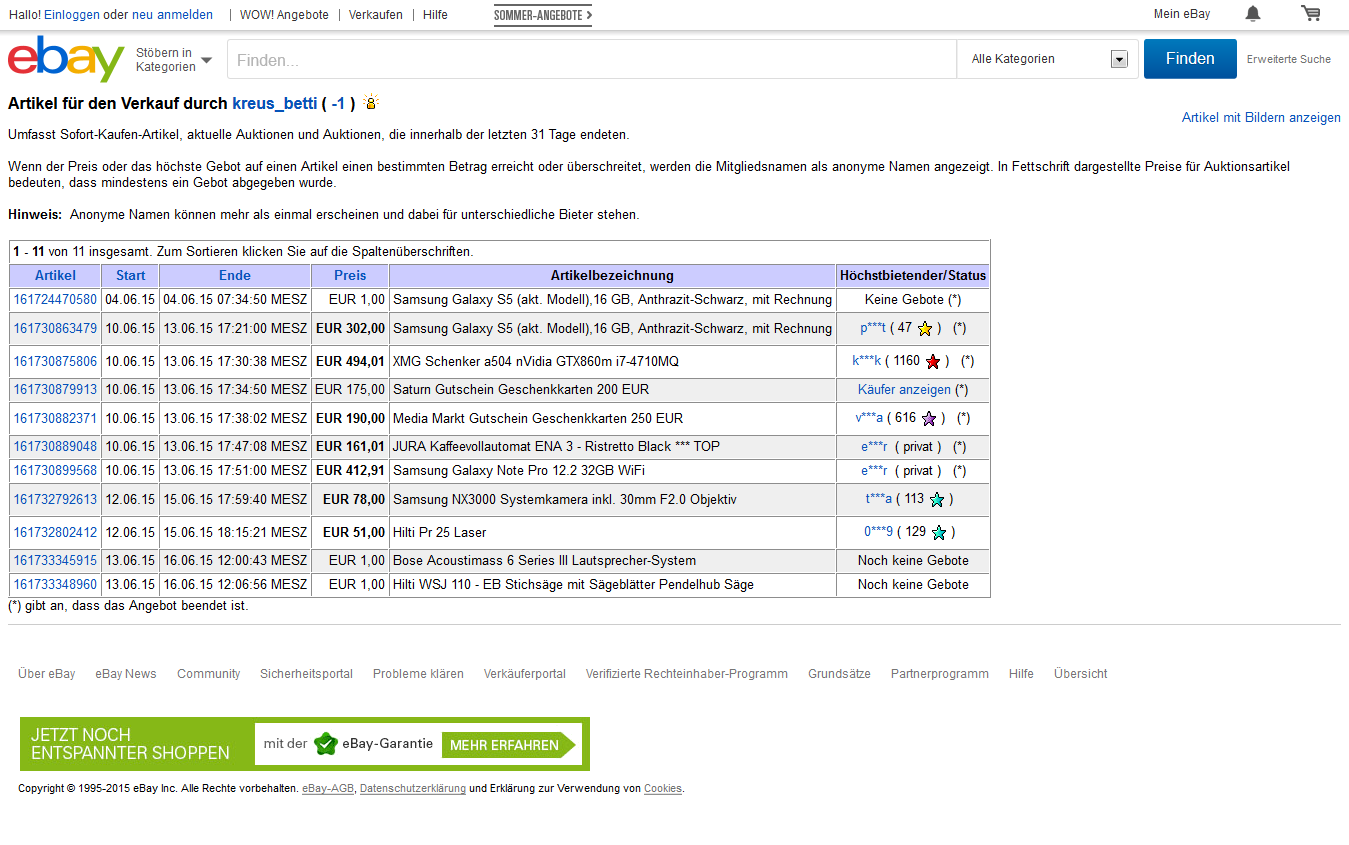Open Erweiterte Suche link
The width and height of the screenshot is (1349, 845).
click(x=1288, y=59)
